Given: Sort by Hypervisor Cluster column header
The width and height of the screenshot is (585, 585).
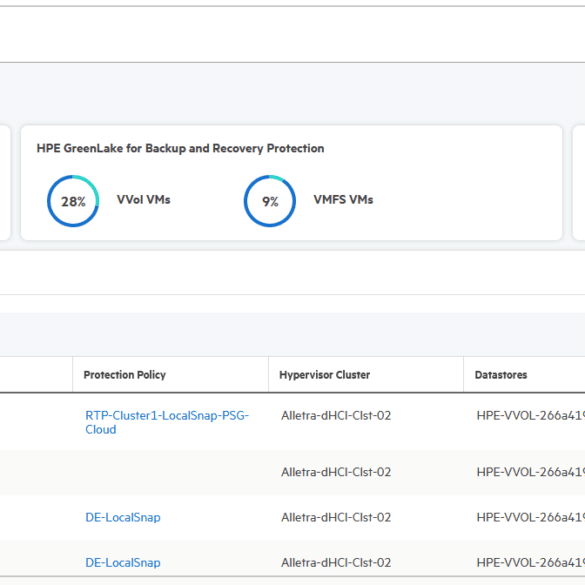Looking at the screenshot, I should click(325, 375).
